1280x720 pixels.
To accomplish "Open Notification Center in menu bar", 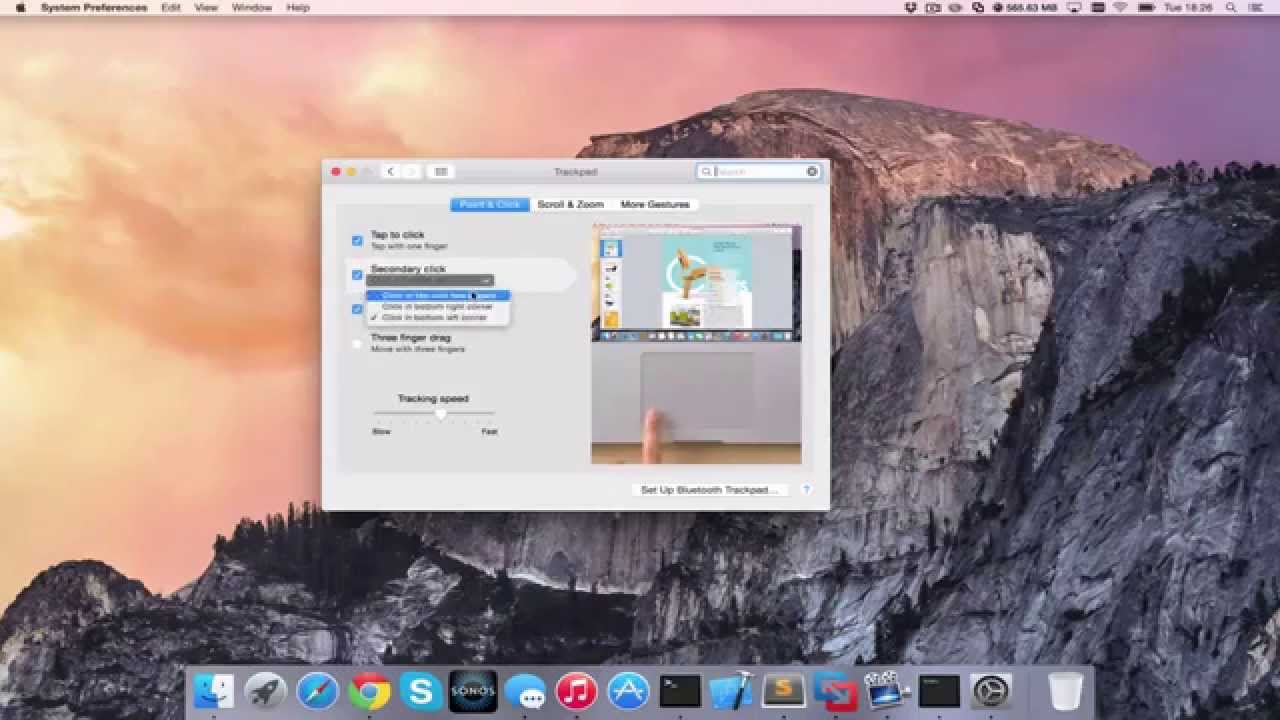I will [1255, 7].
